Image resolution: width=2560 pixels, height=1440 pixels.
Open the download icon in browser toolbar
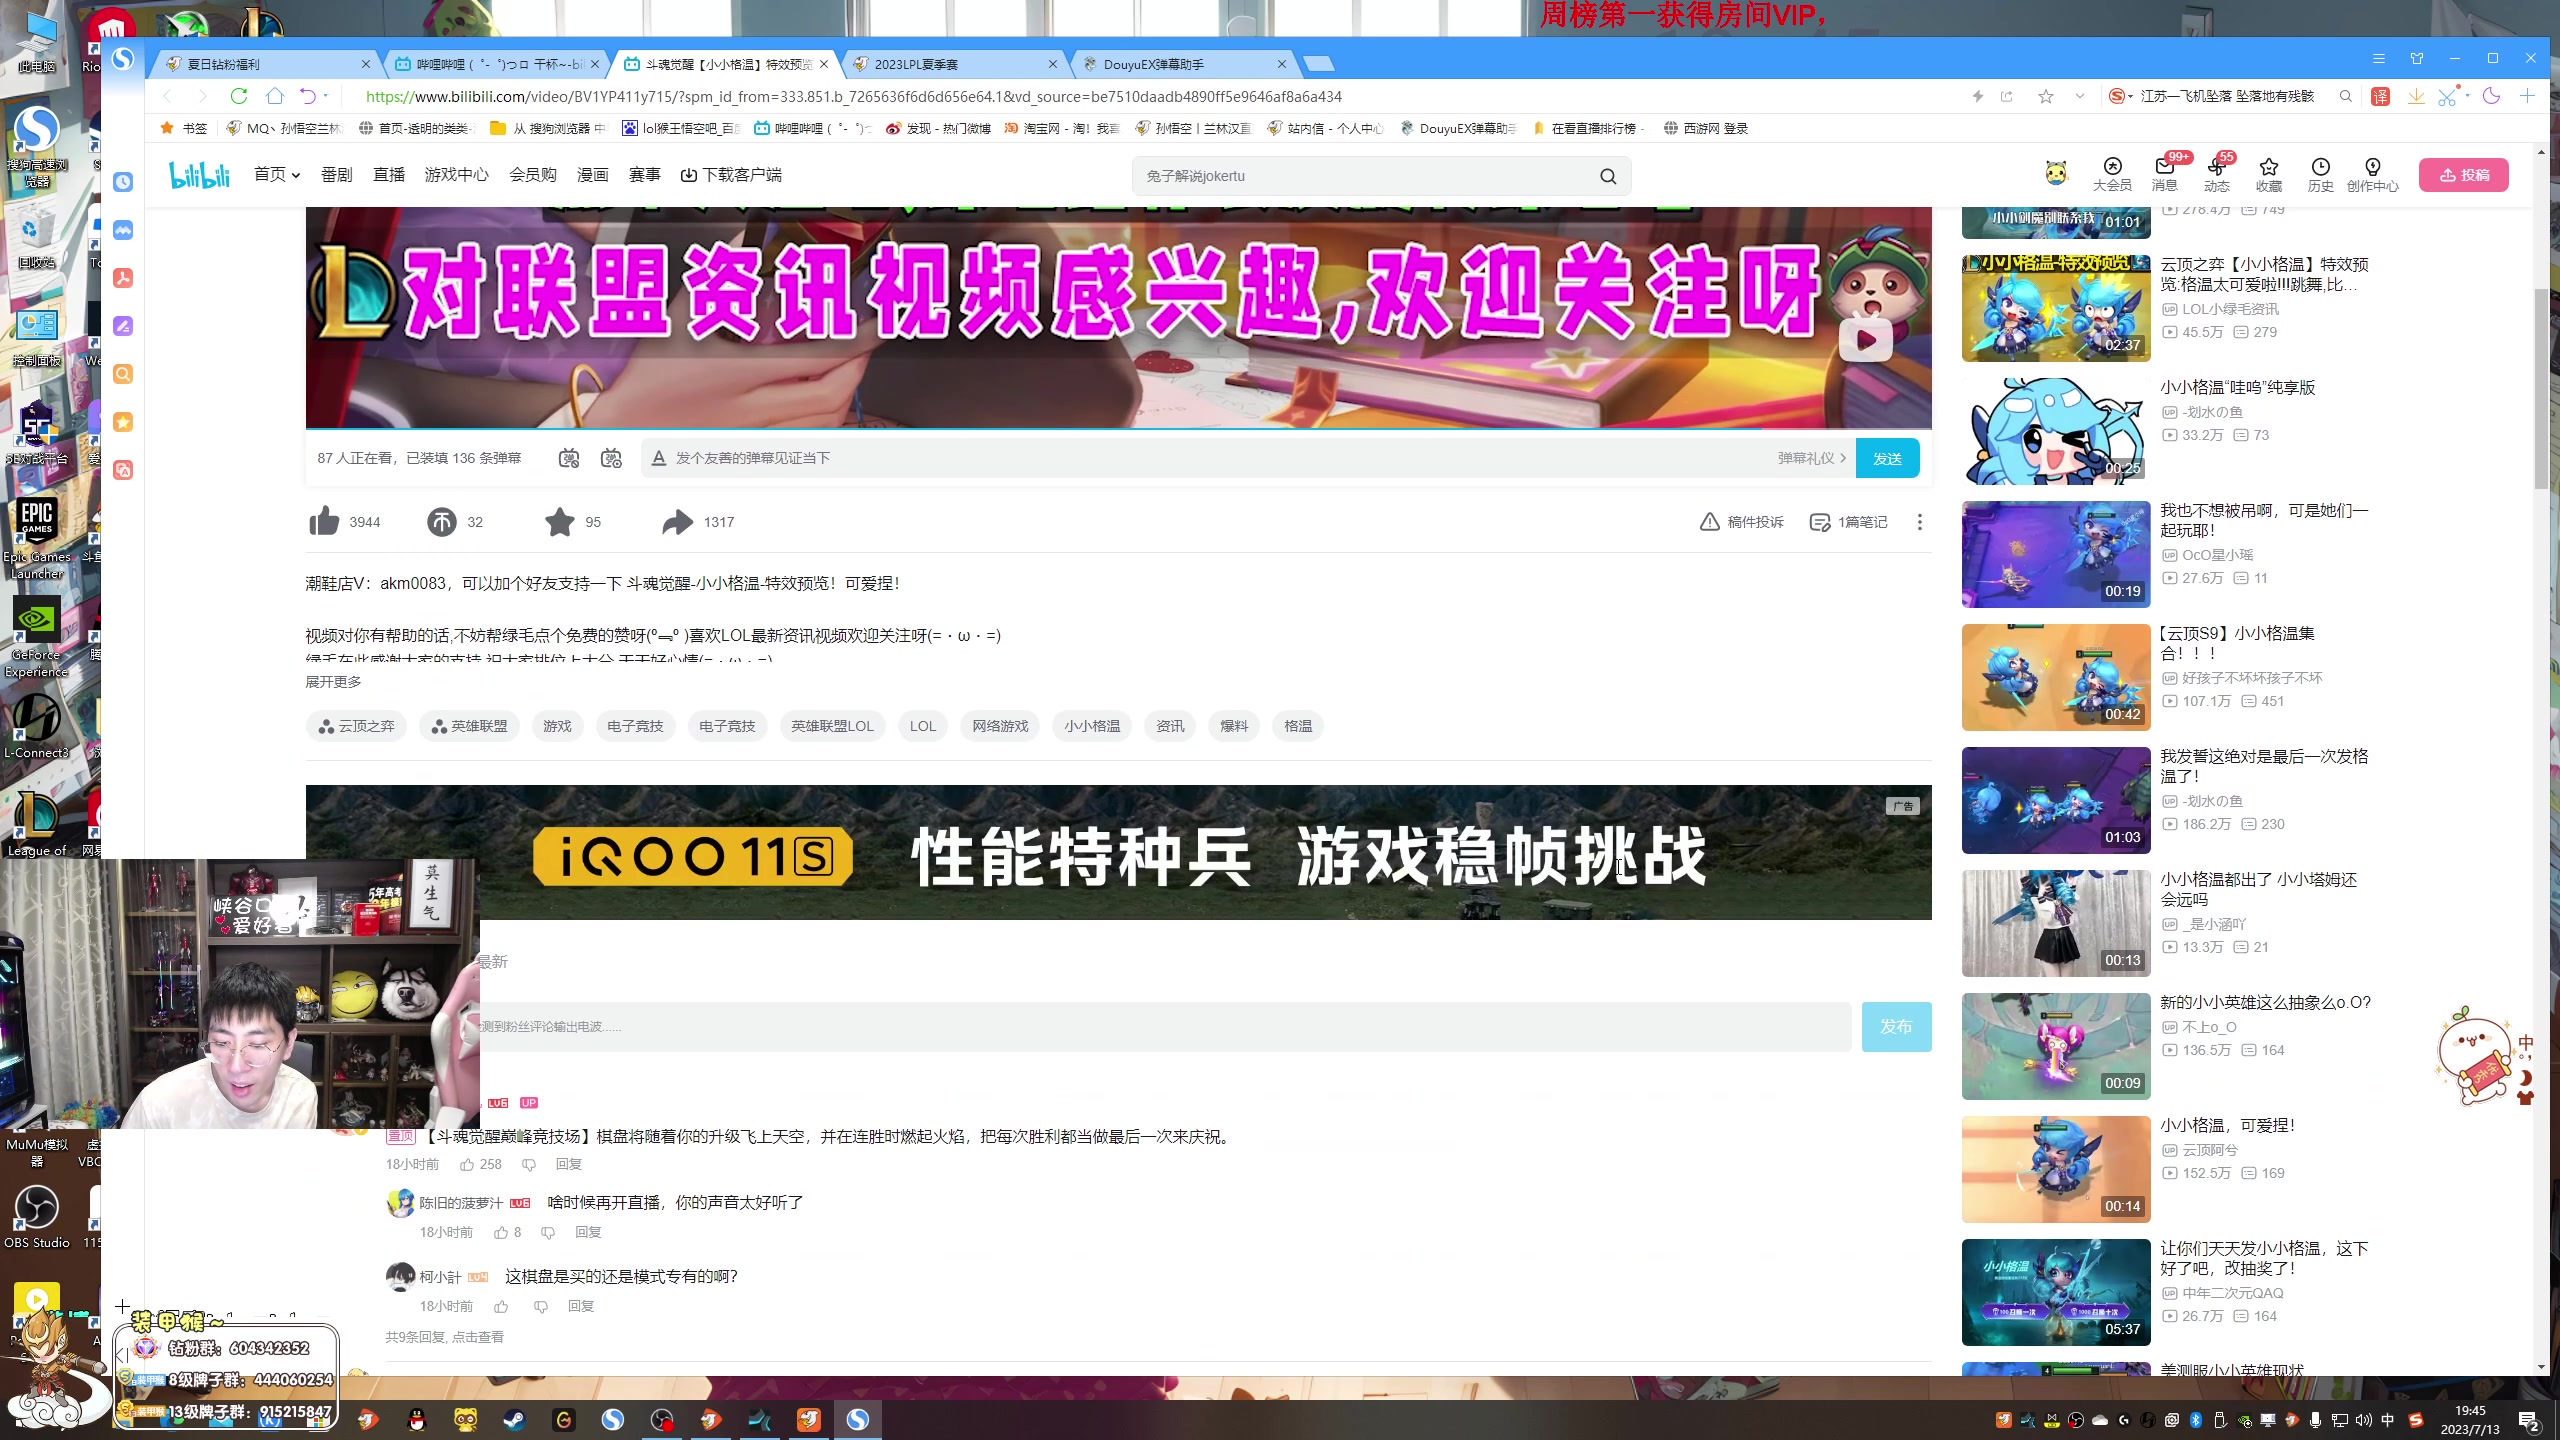(2415, 96)
